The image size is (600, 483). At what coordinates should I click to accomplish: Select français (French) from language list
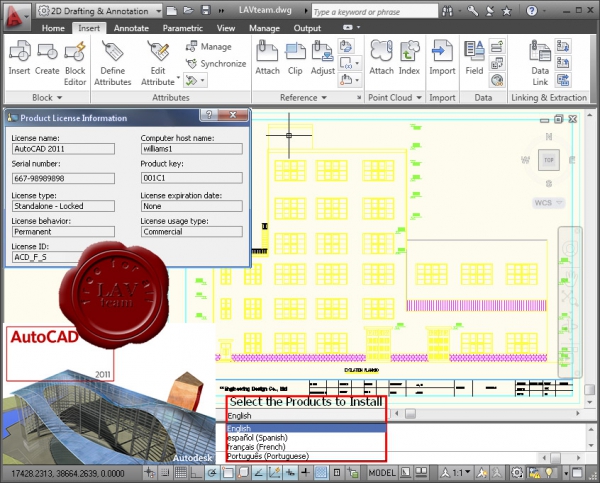click(306, 447)
